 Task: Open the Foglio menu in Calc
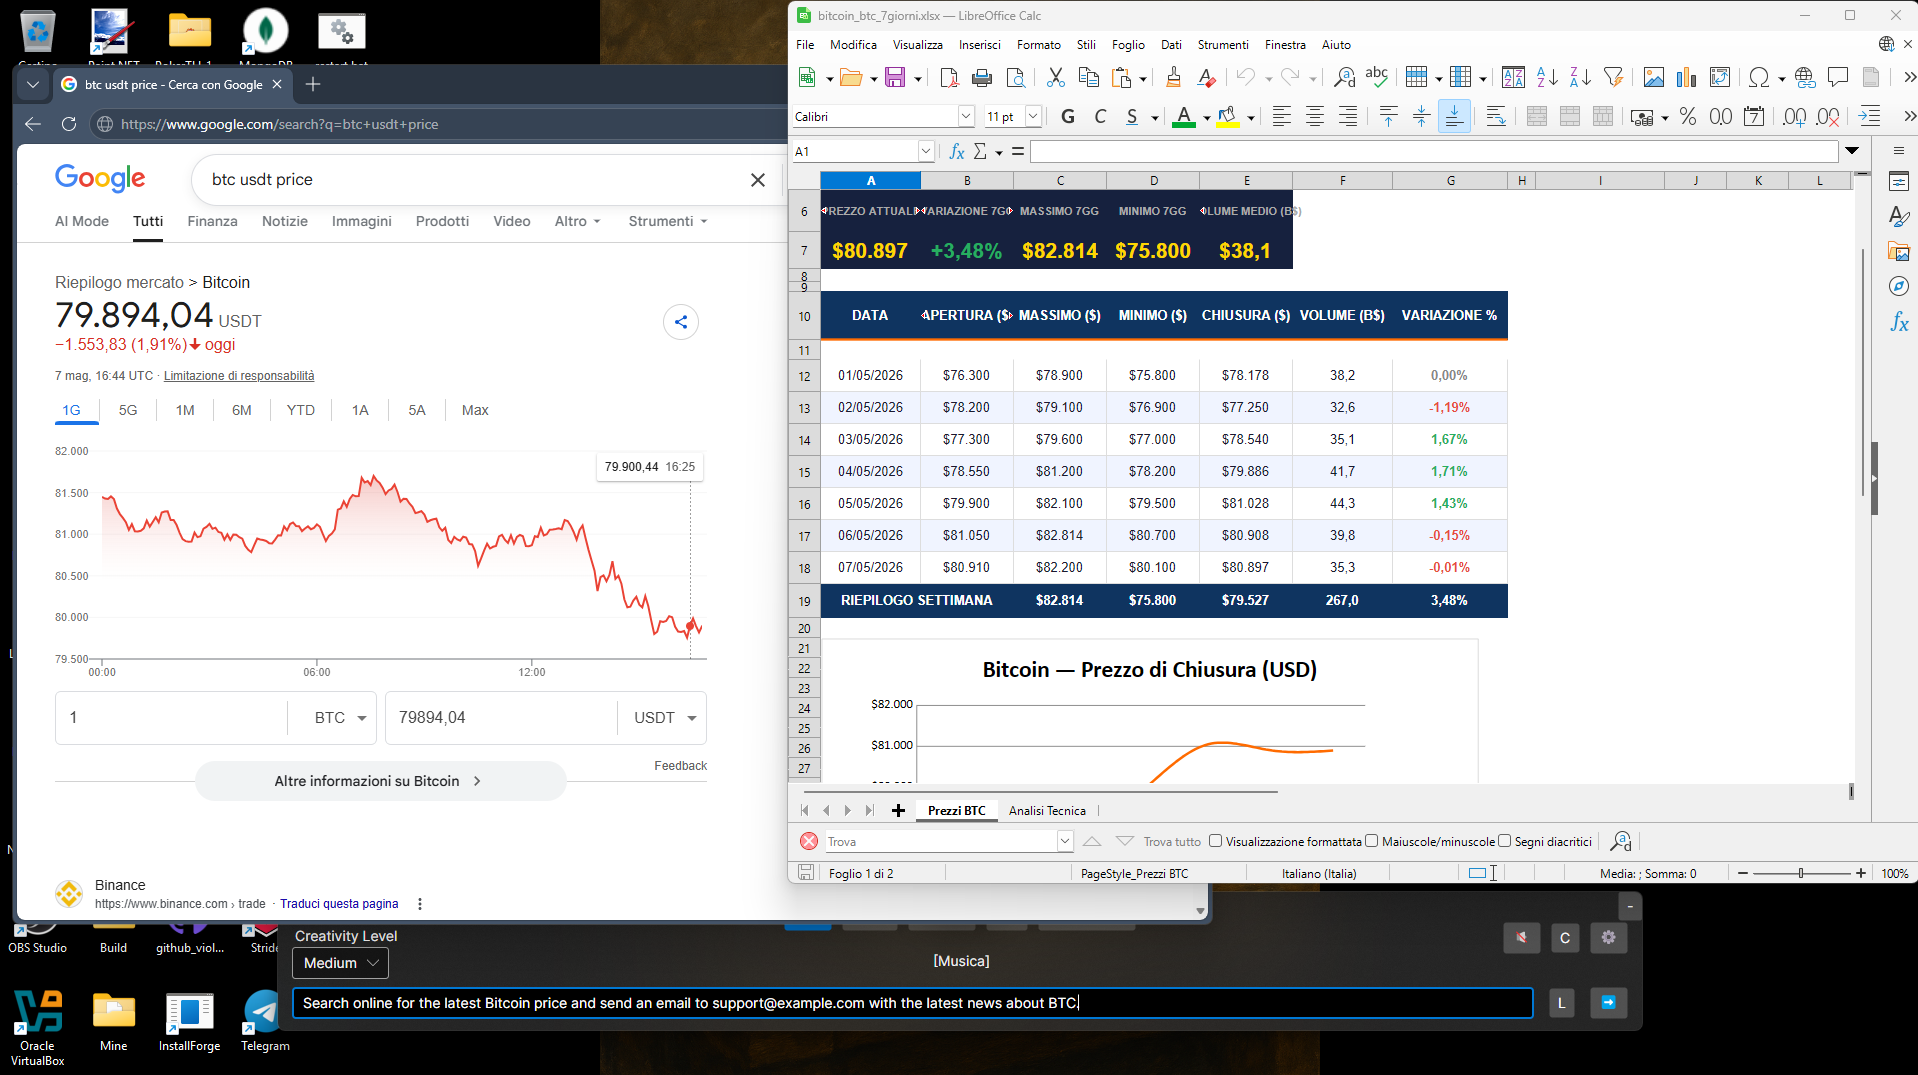(1128, 45)
